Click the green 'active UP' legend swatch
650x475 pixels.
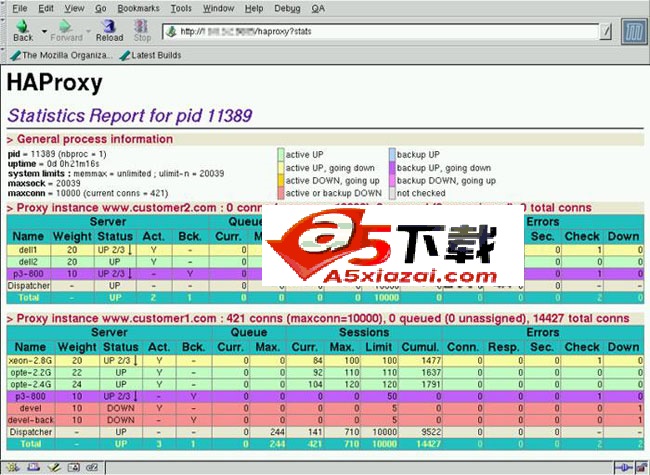point(281,155)
